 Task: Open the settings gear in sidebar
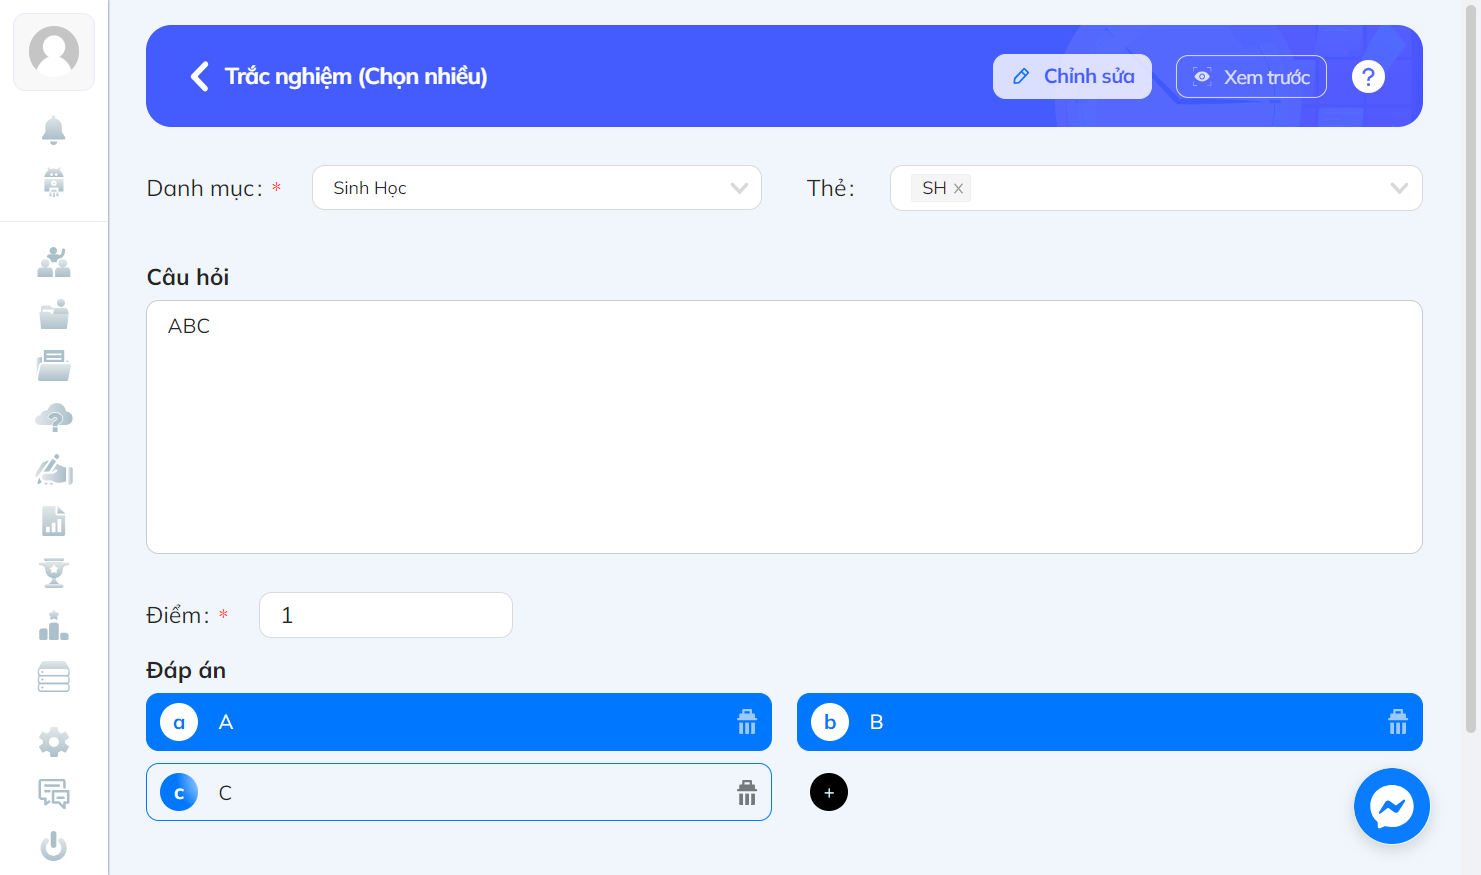tap(54, 742)
